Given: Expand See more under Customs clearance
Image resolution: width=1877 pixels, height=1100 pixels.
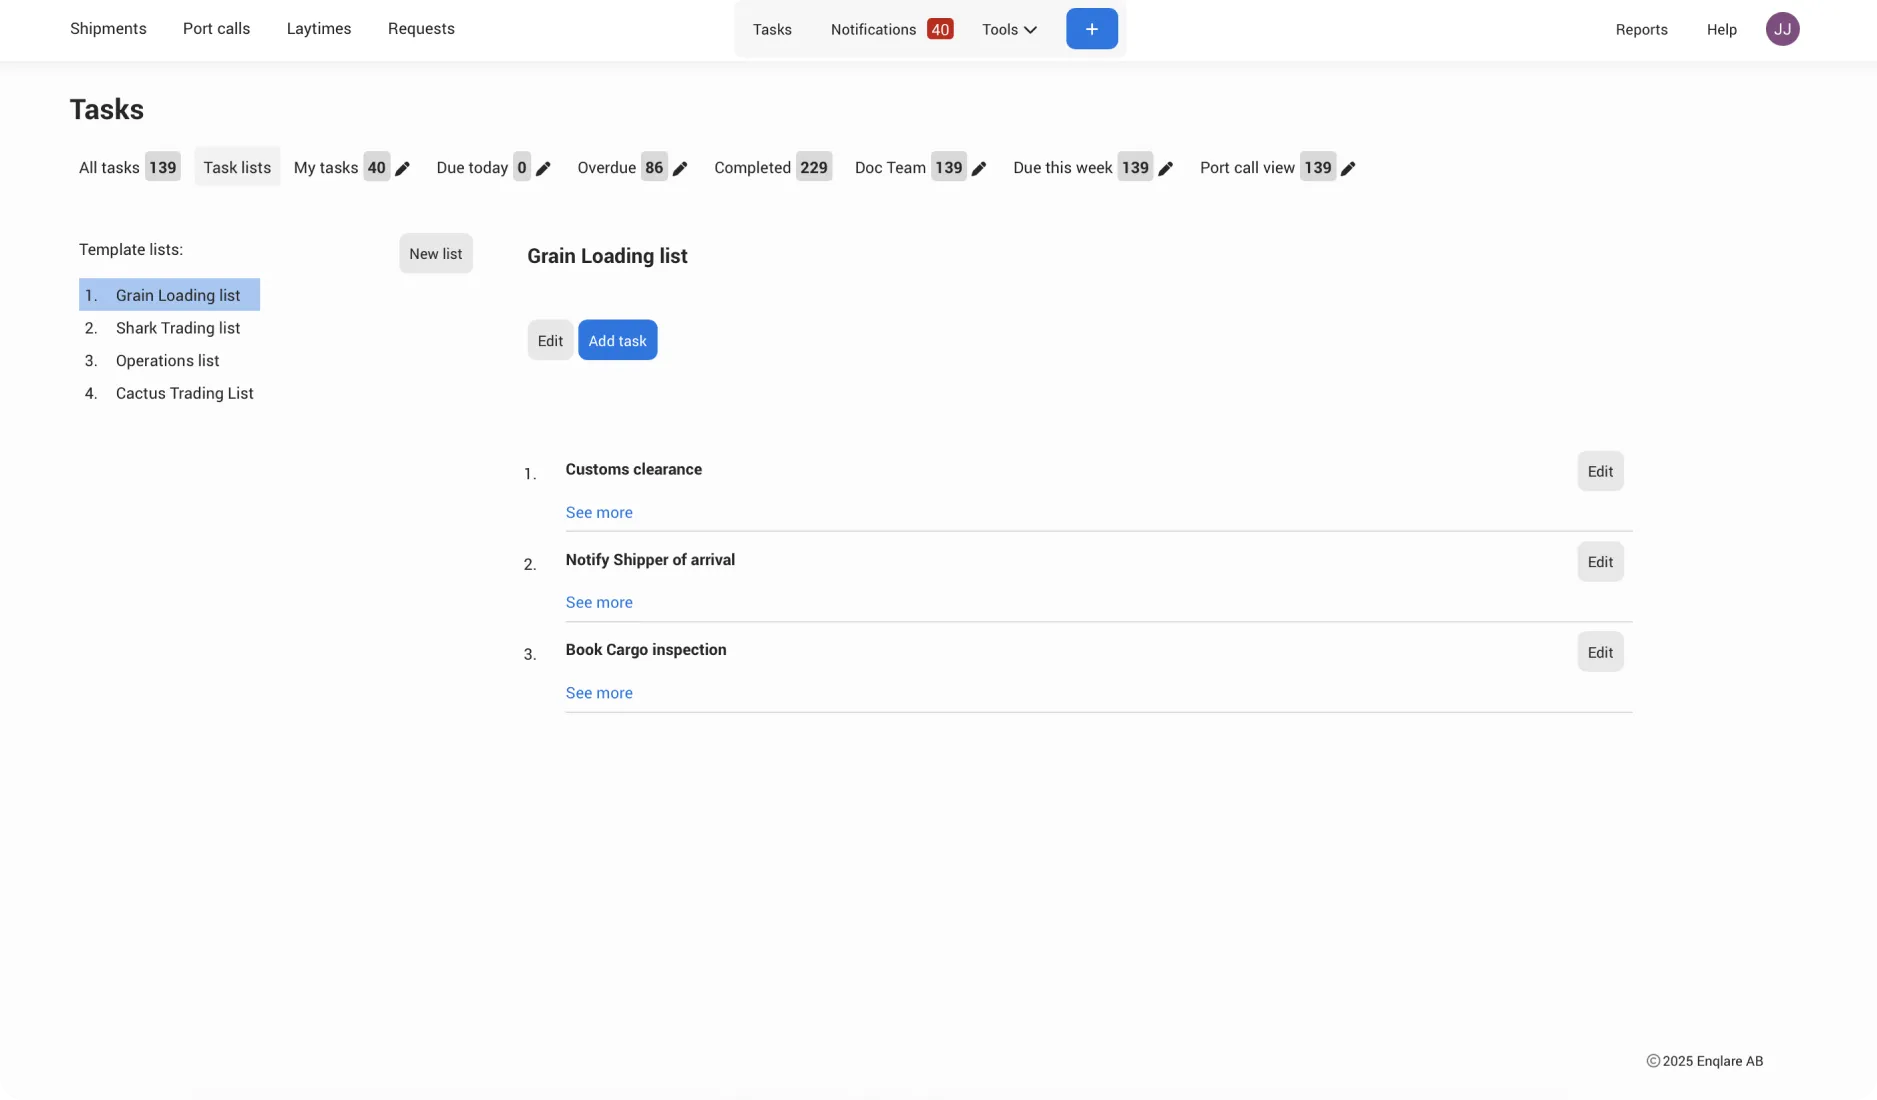Looking at the screenshot, I should pos(599,513).
